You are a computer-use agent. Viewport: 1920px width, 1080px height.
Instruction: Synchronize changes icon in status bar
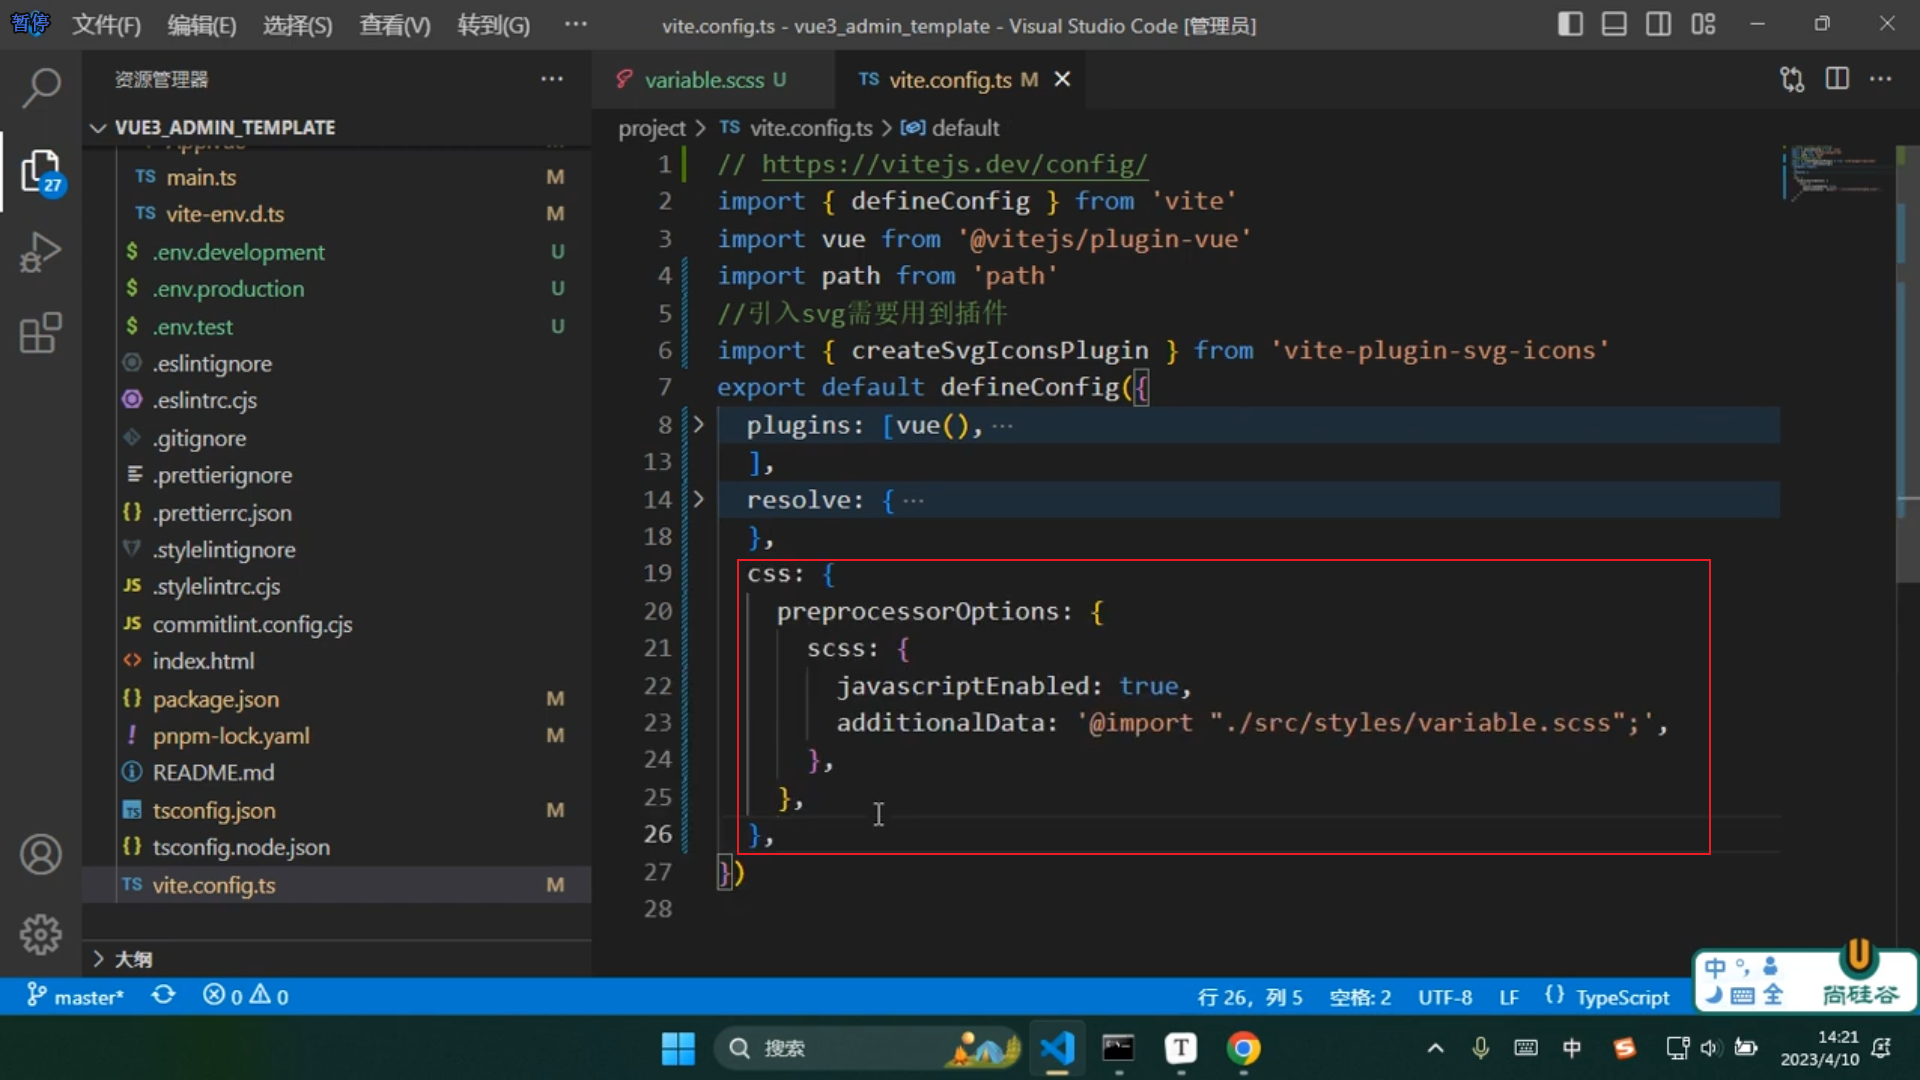coord(163,996)
